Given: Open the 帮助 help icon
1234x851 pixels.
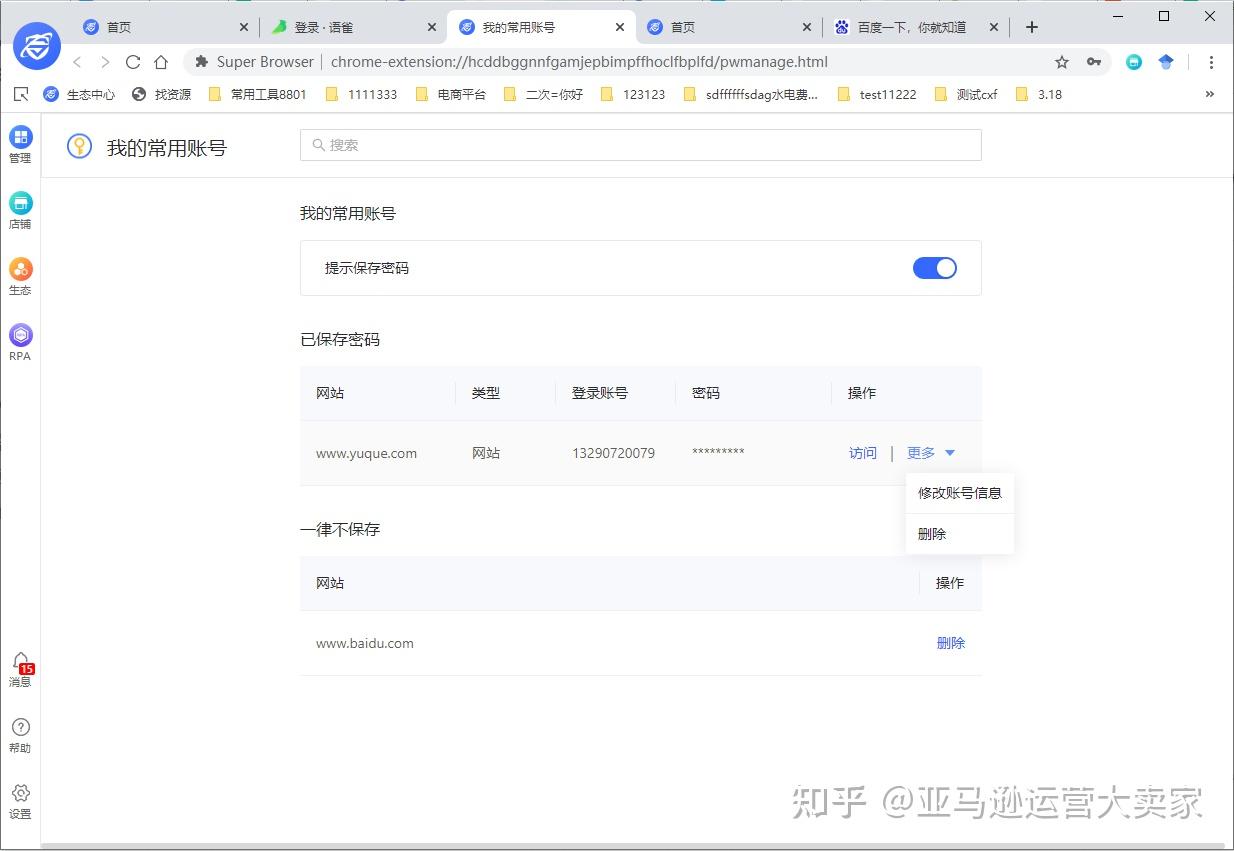Looking at the screenshot, I should (20, 735).
